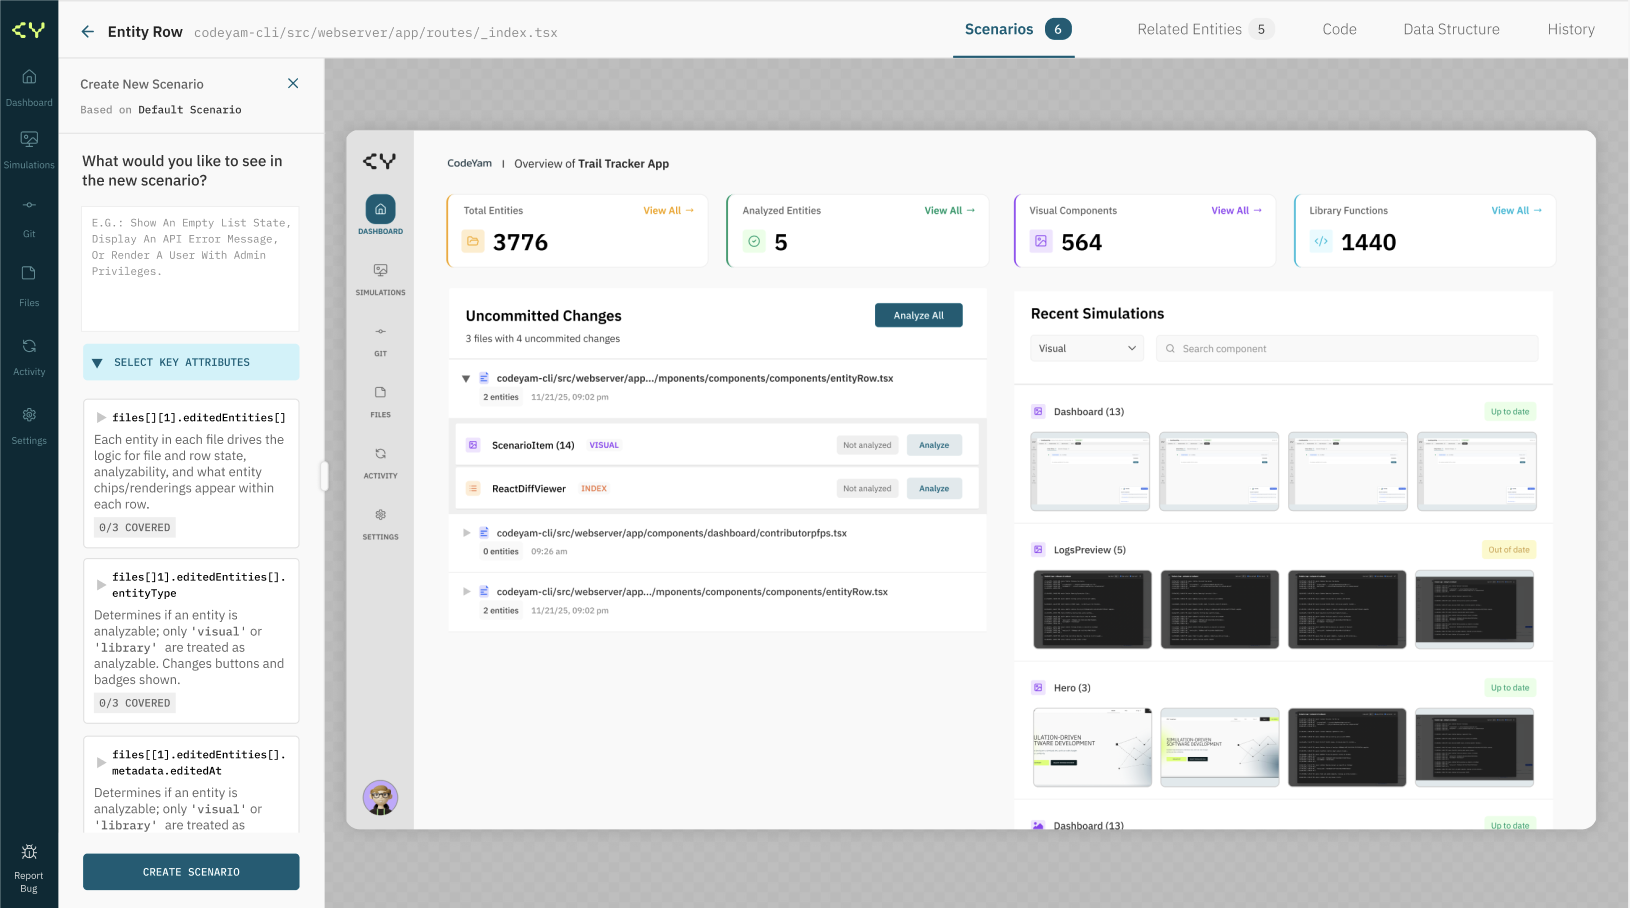Screen dimensions: 1630x908
Task: Click the user avatar in the preview sidebar
Action: tap(380, 798)
